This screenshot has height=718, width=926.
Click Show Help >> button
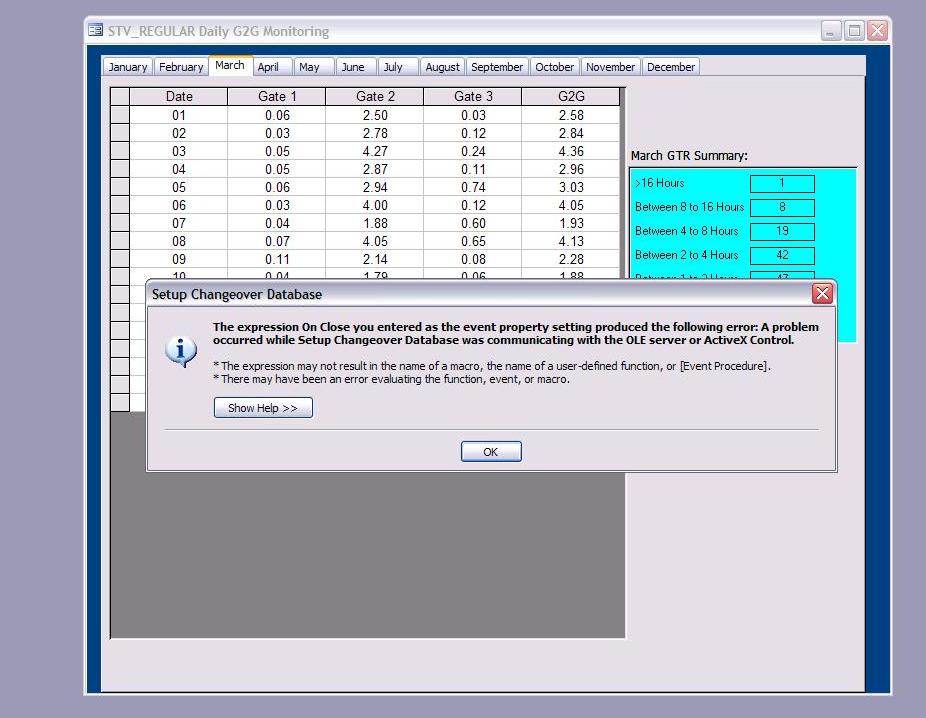(x=263, y=408)
